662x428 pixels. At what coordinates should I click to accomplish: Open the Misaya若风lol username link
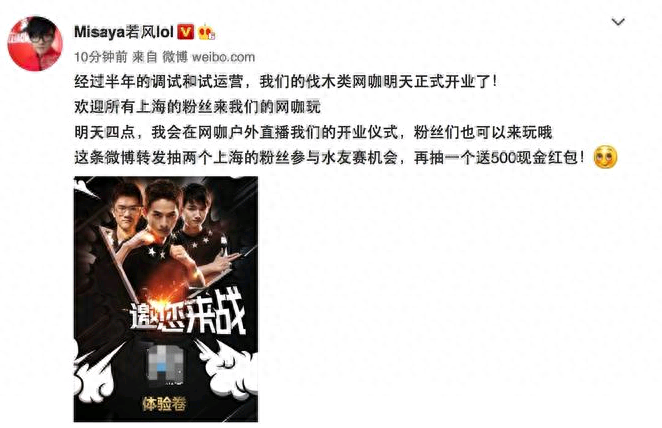click(x=124, y=32)
